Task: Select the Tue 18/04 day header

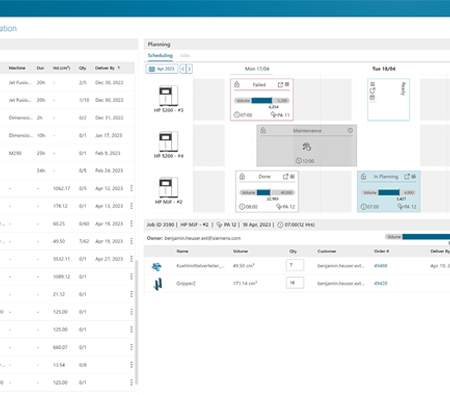Action: coord(384,69)
